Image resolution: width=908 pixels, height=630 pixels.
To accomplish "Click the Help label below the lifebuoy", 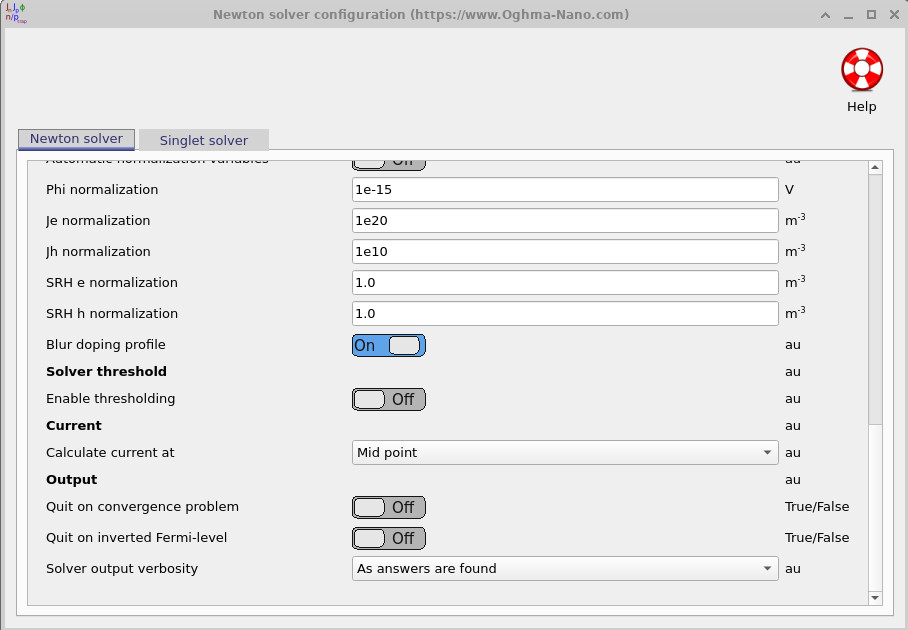I will (861, 105).
